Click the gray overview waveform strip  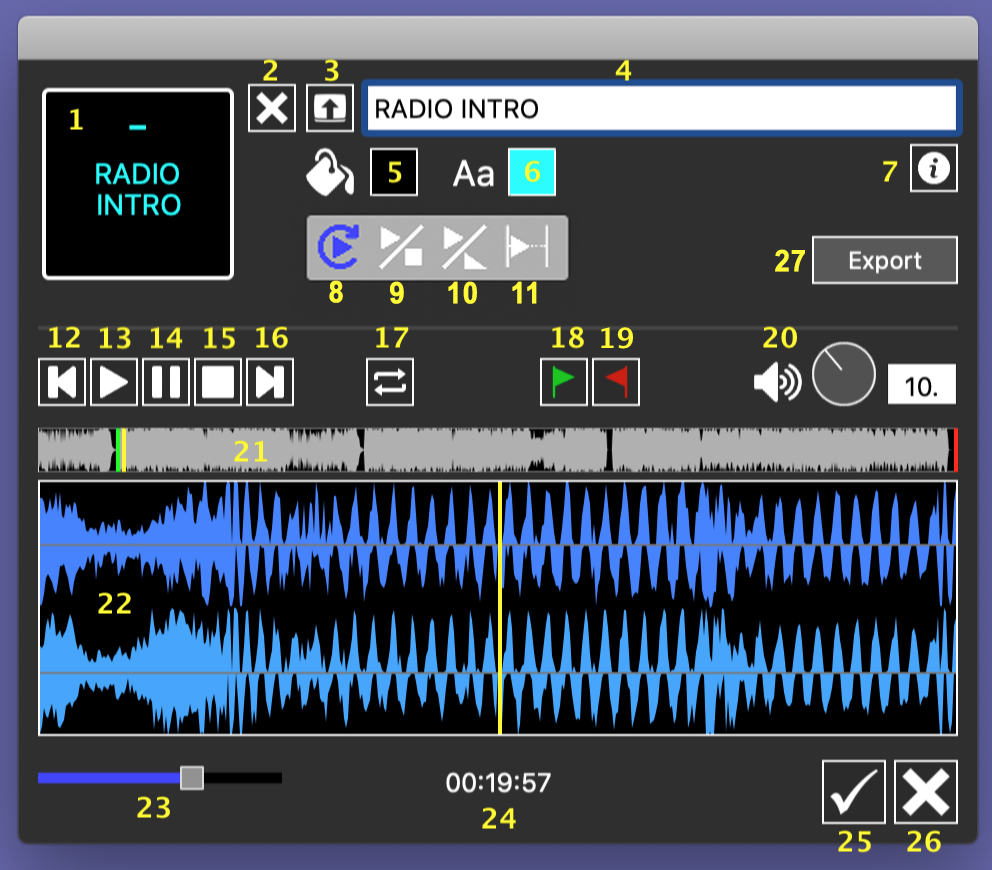click(x=497, y=450)
